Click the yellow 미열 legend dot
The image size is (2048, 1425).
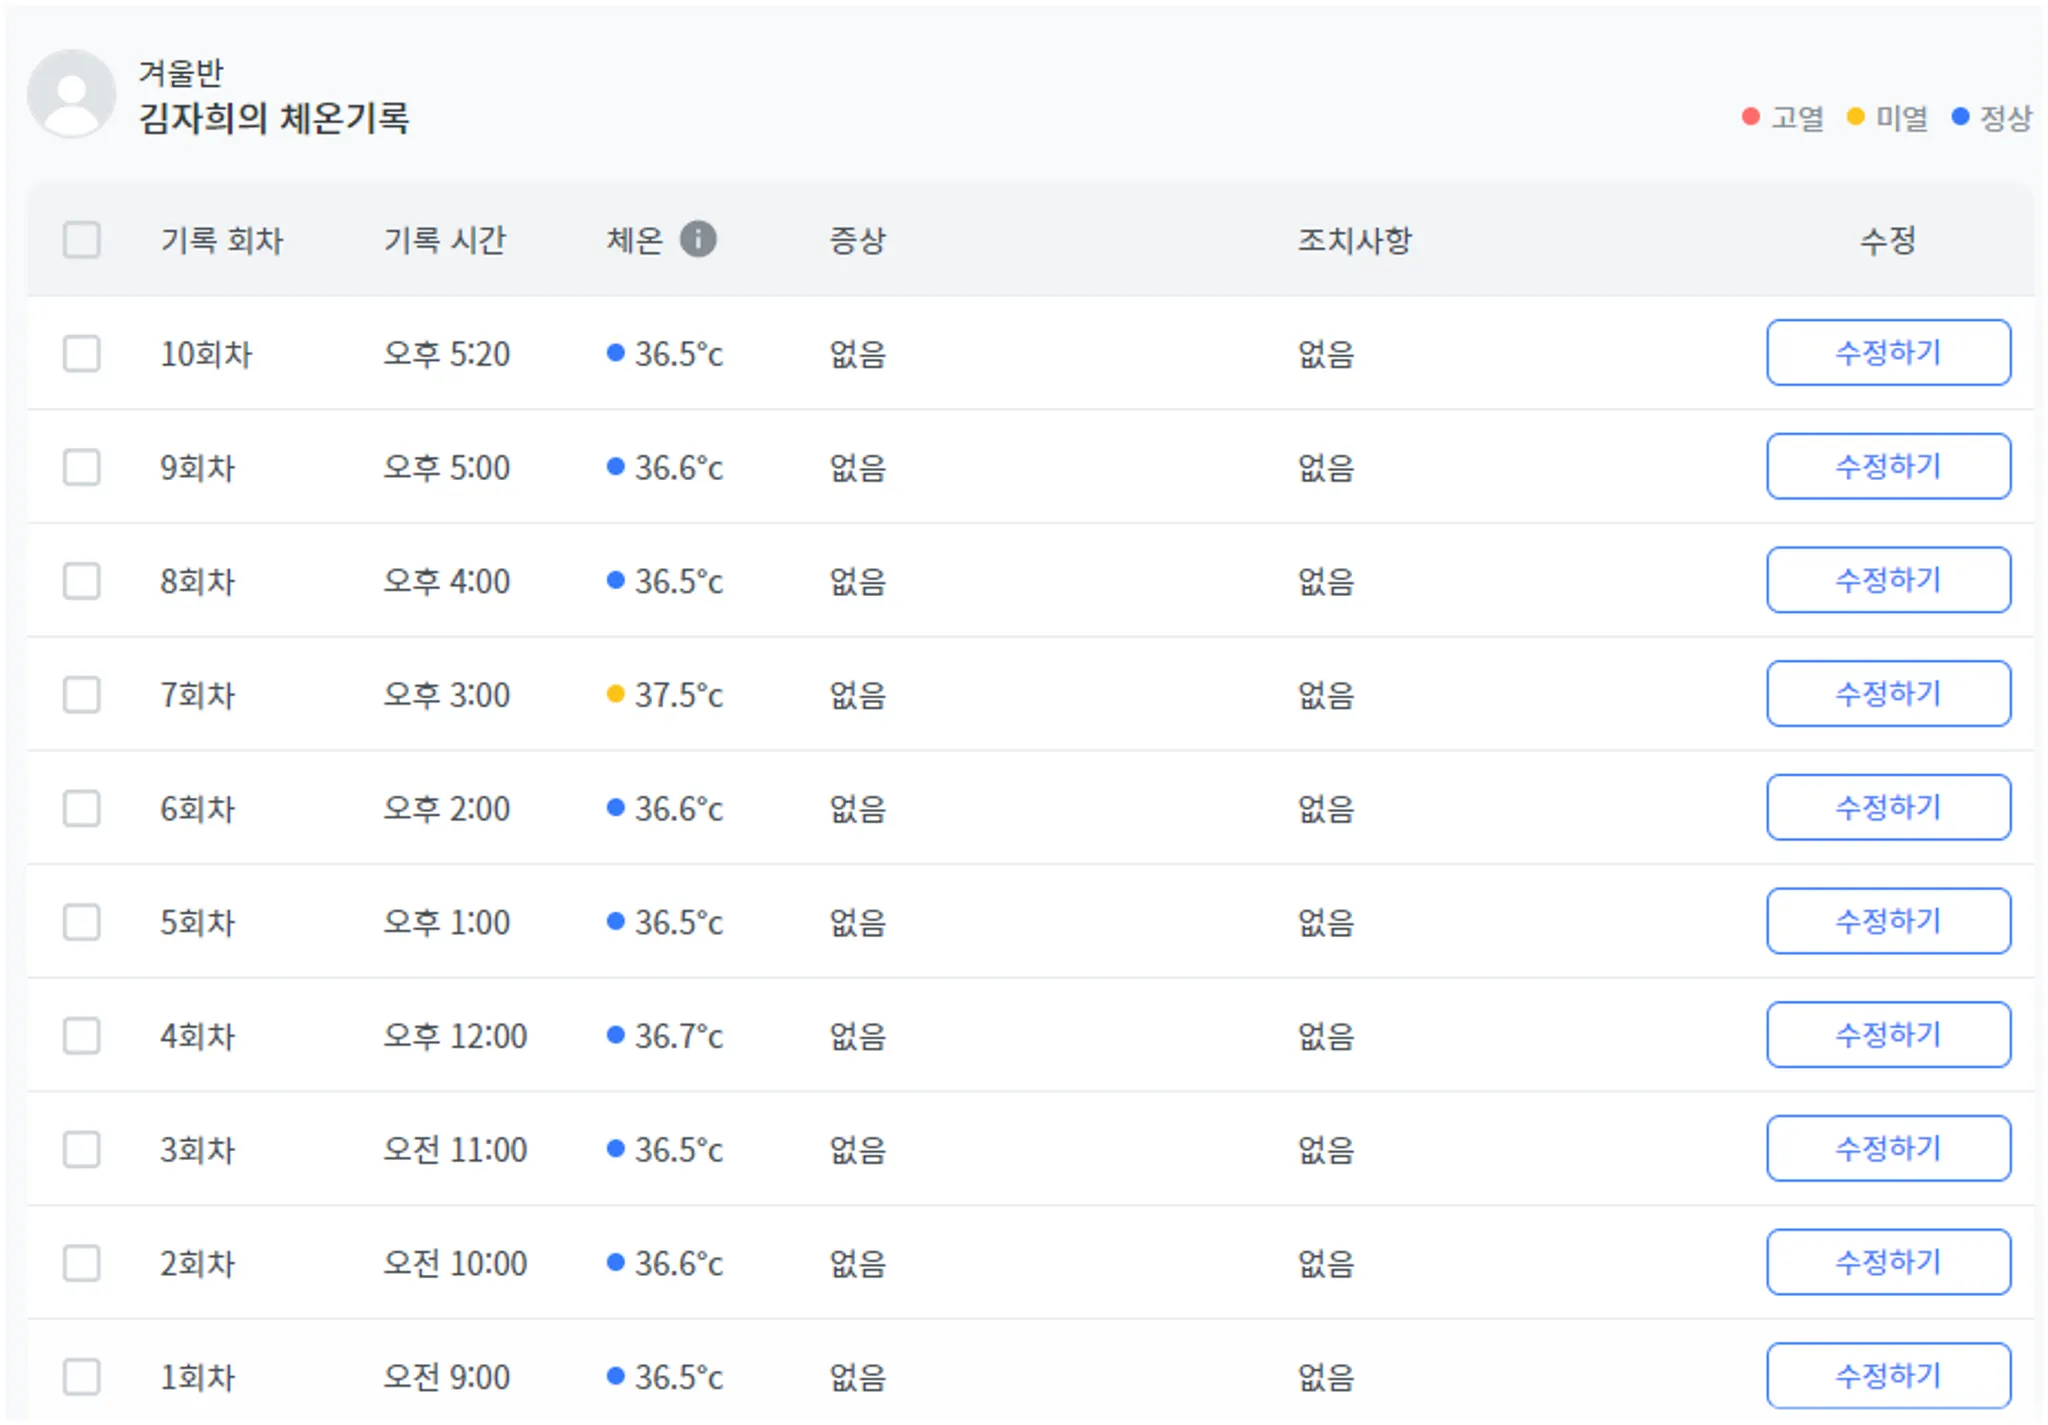tap(1855, 117)
